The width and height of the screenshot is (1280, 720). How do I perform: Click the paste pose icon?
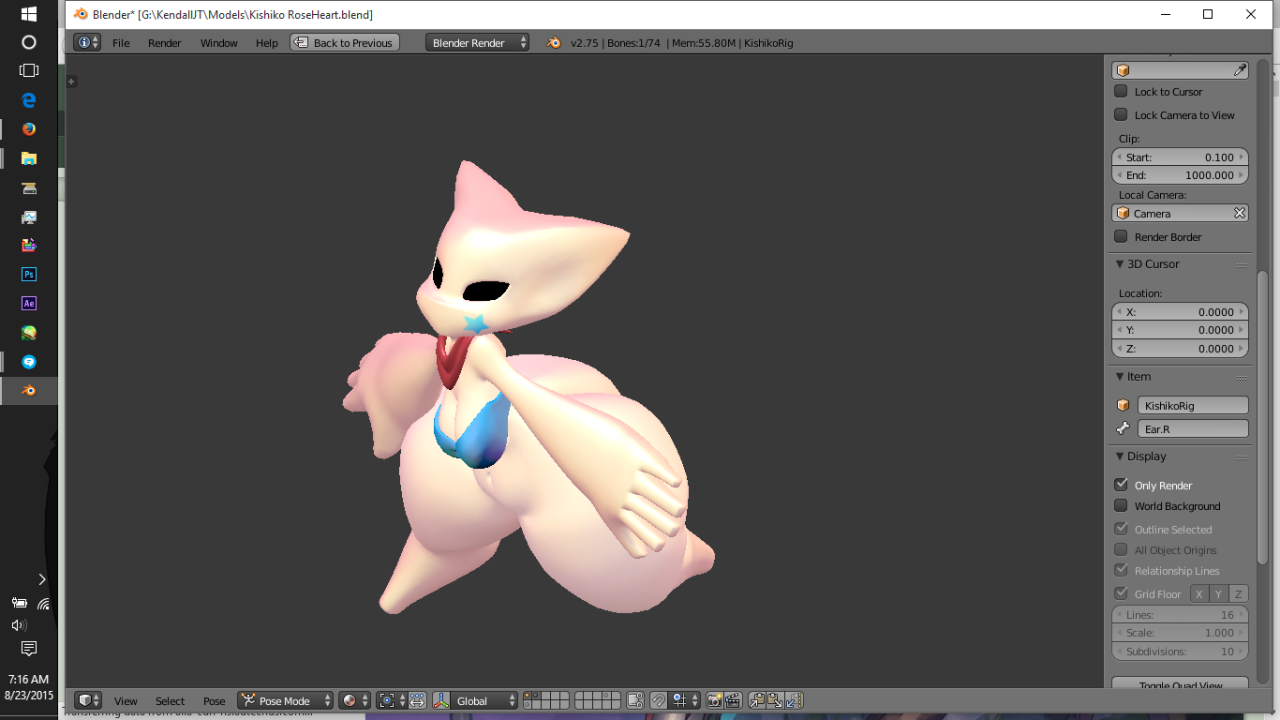[775, 701]
